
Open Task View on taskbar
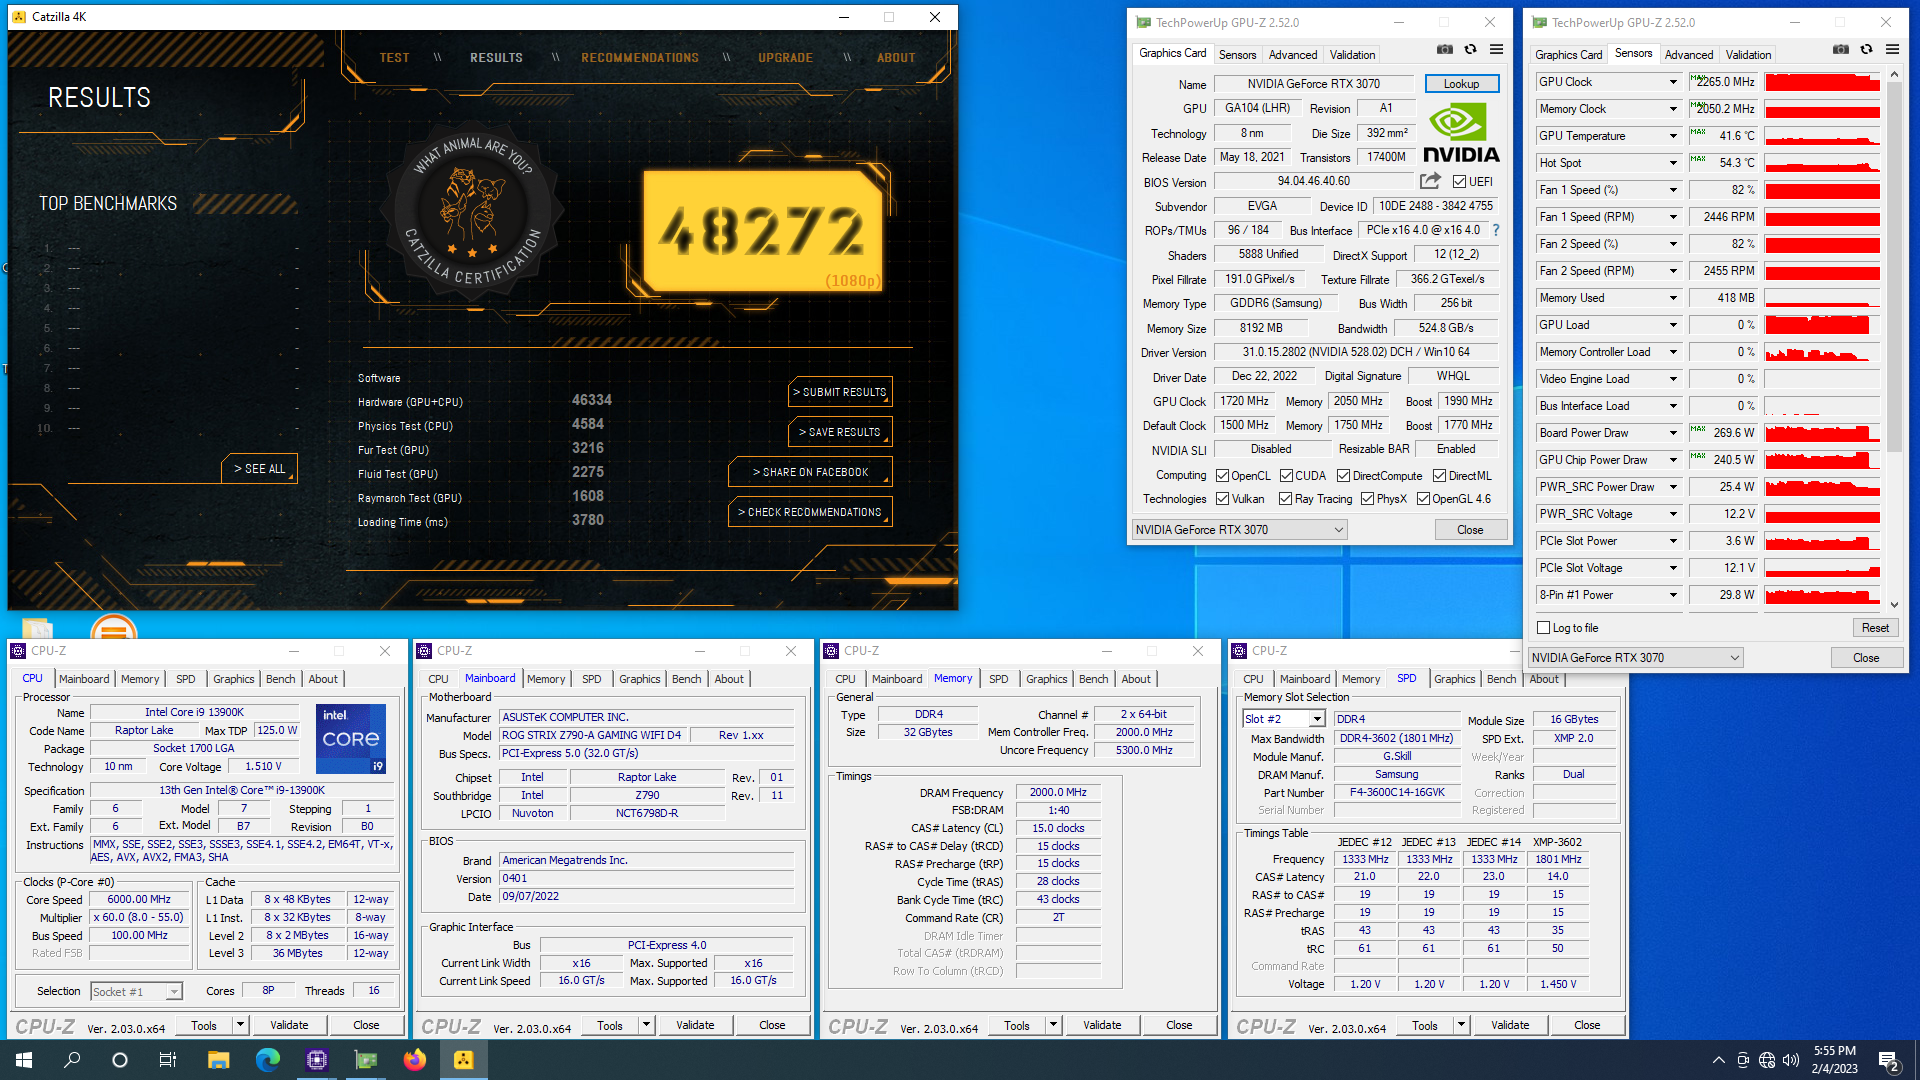(x=168, y=1060)
